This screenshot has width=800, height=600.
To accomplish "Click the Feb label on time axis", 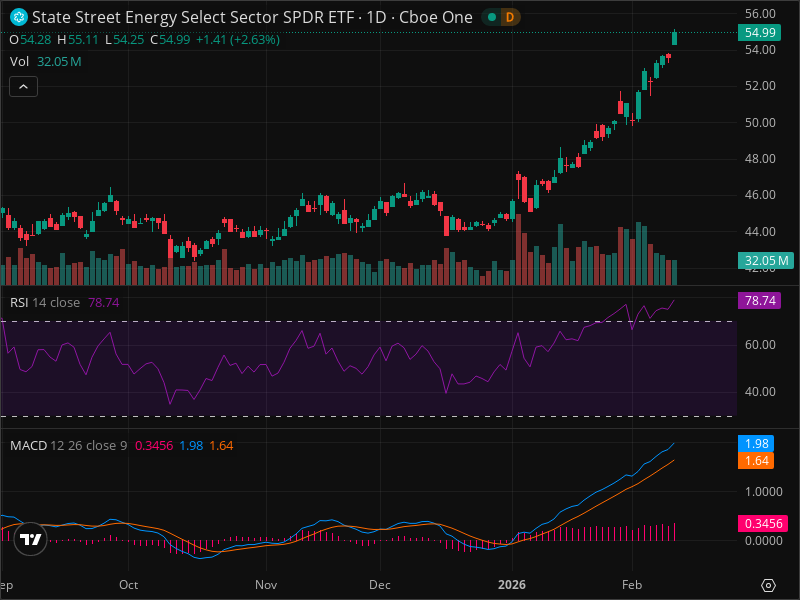I will (632, 585).
